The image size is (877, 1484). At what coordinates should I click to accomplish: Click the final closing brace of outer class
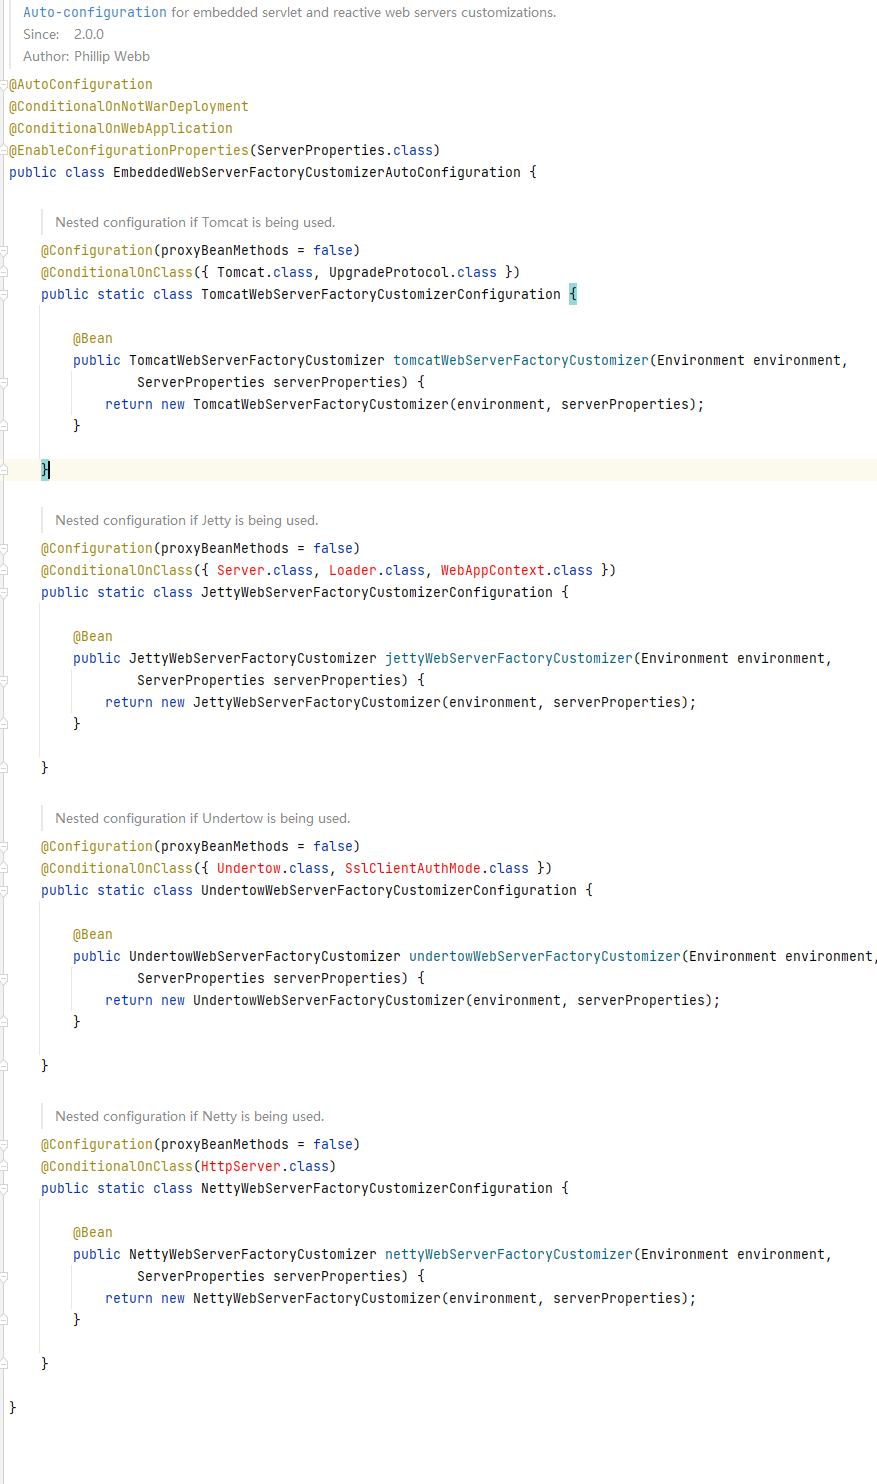[x=13, y=1408]
